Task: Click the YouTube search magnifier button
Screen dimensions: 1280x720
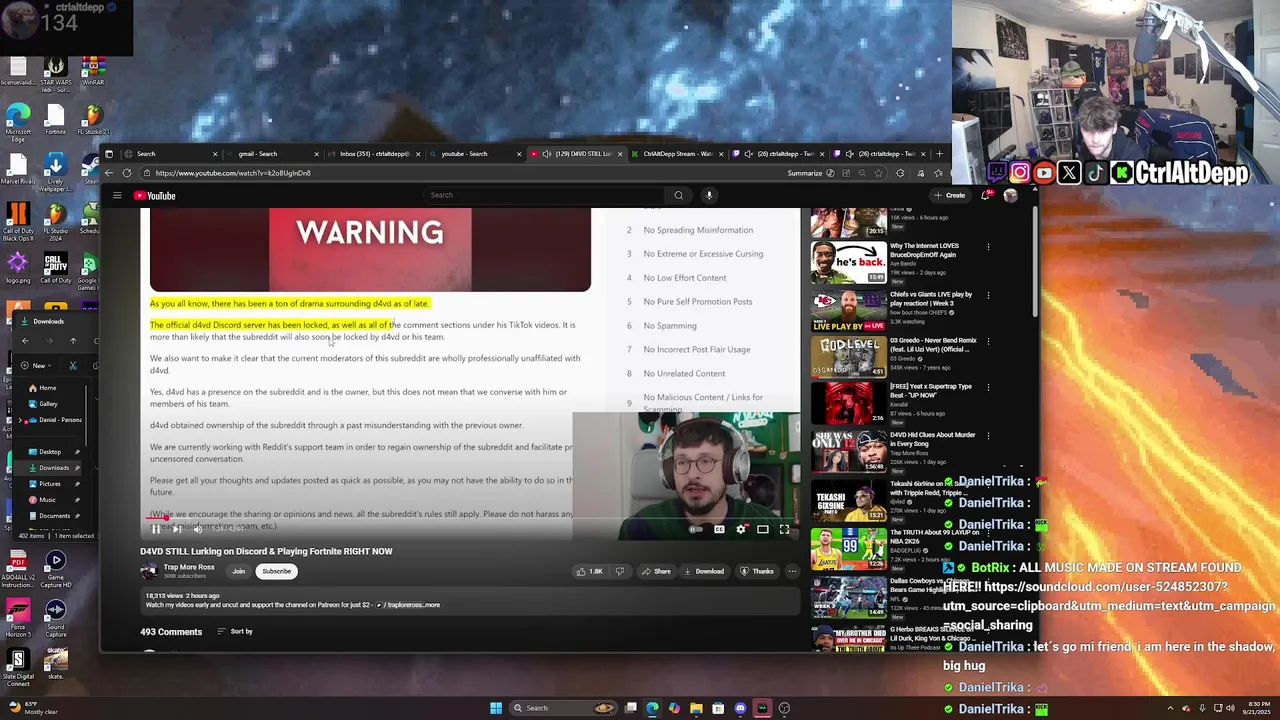Action: (679, 195)
